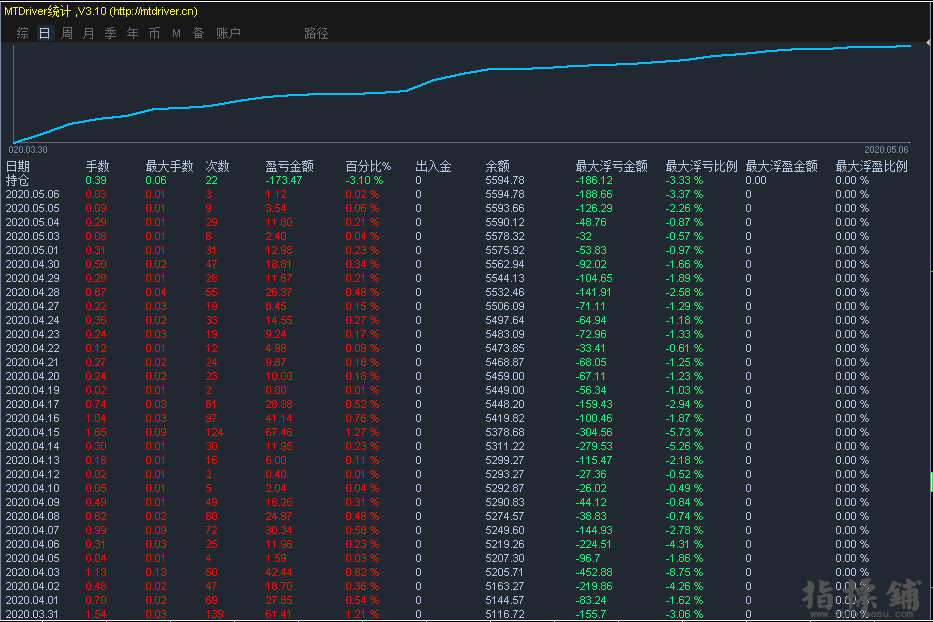The width and height of the screenshot is (933, 622).
Task: Click the 2020.05.06 chart end date label
Action: 887,150
